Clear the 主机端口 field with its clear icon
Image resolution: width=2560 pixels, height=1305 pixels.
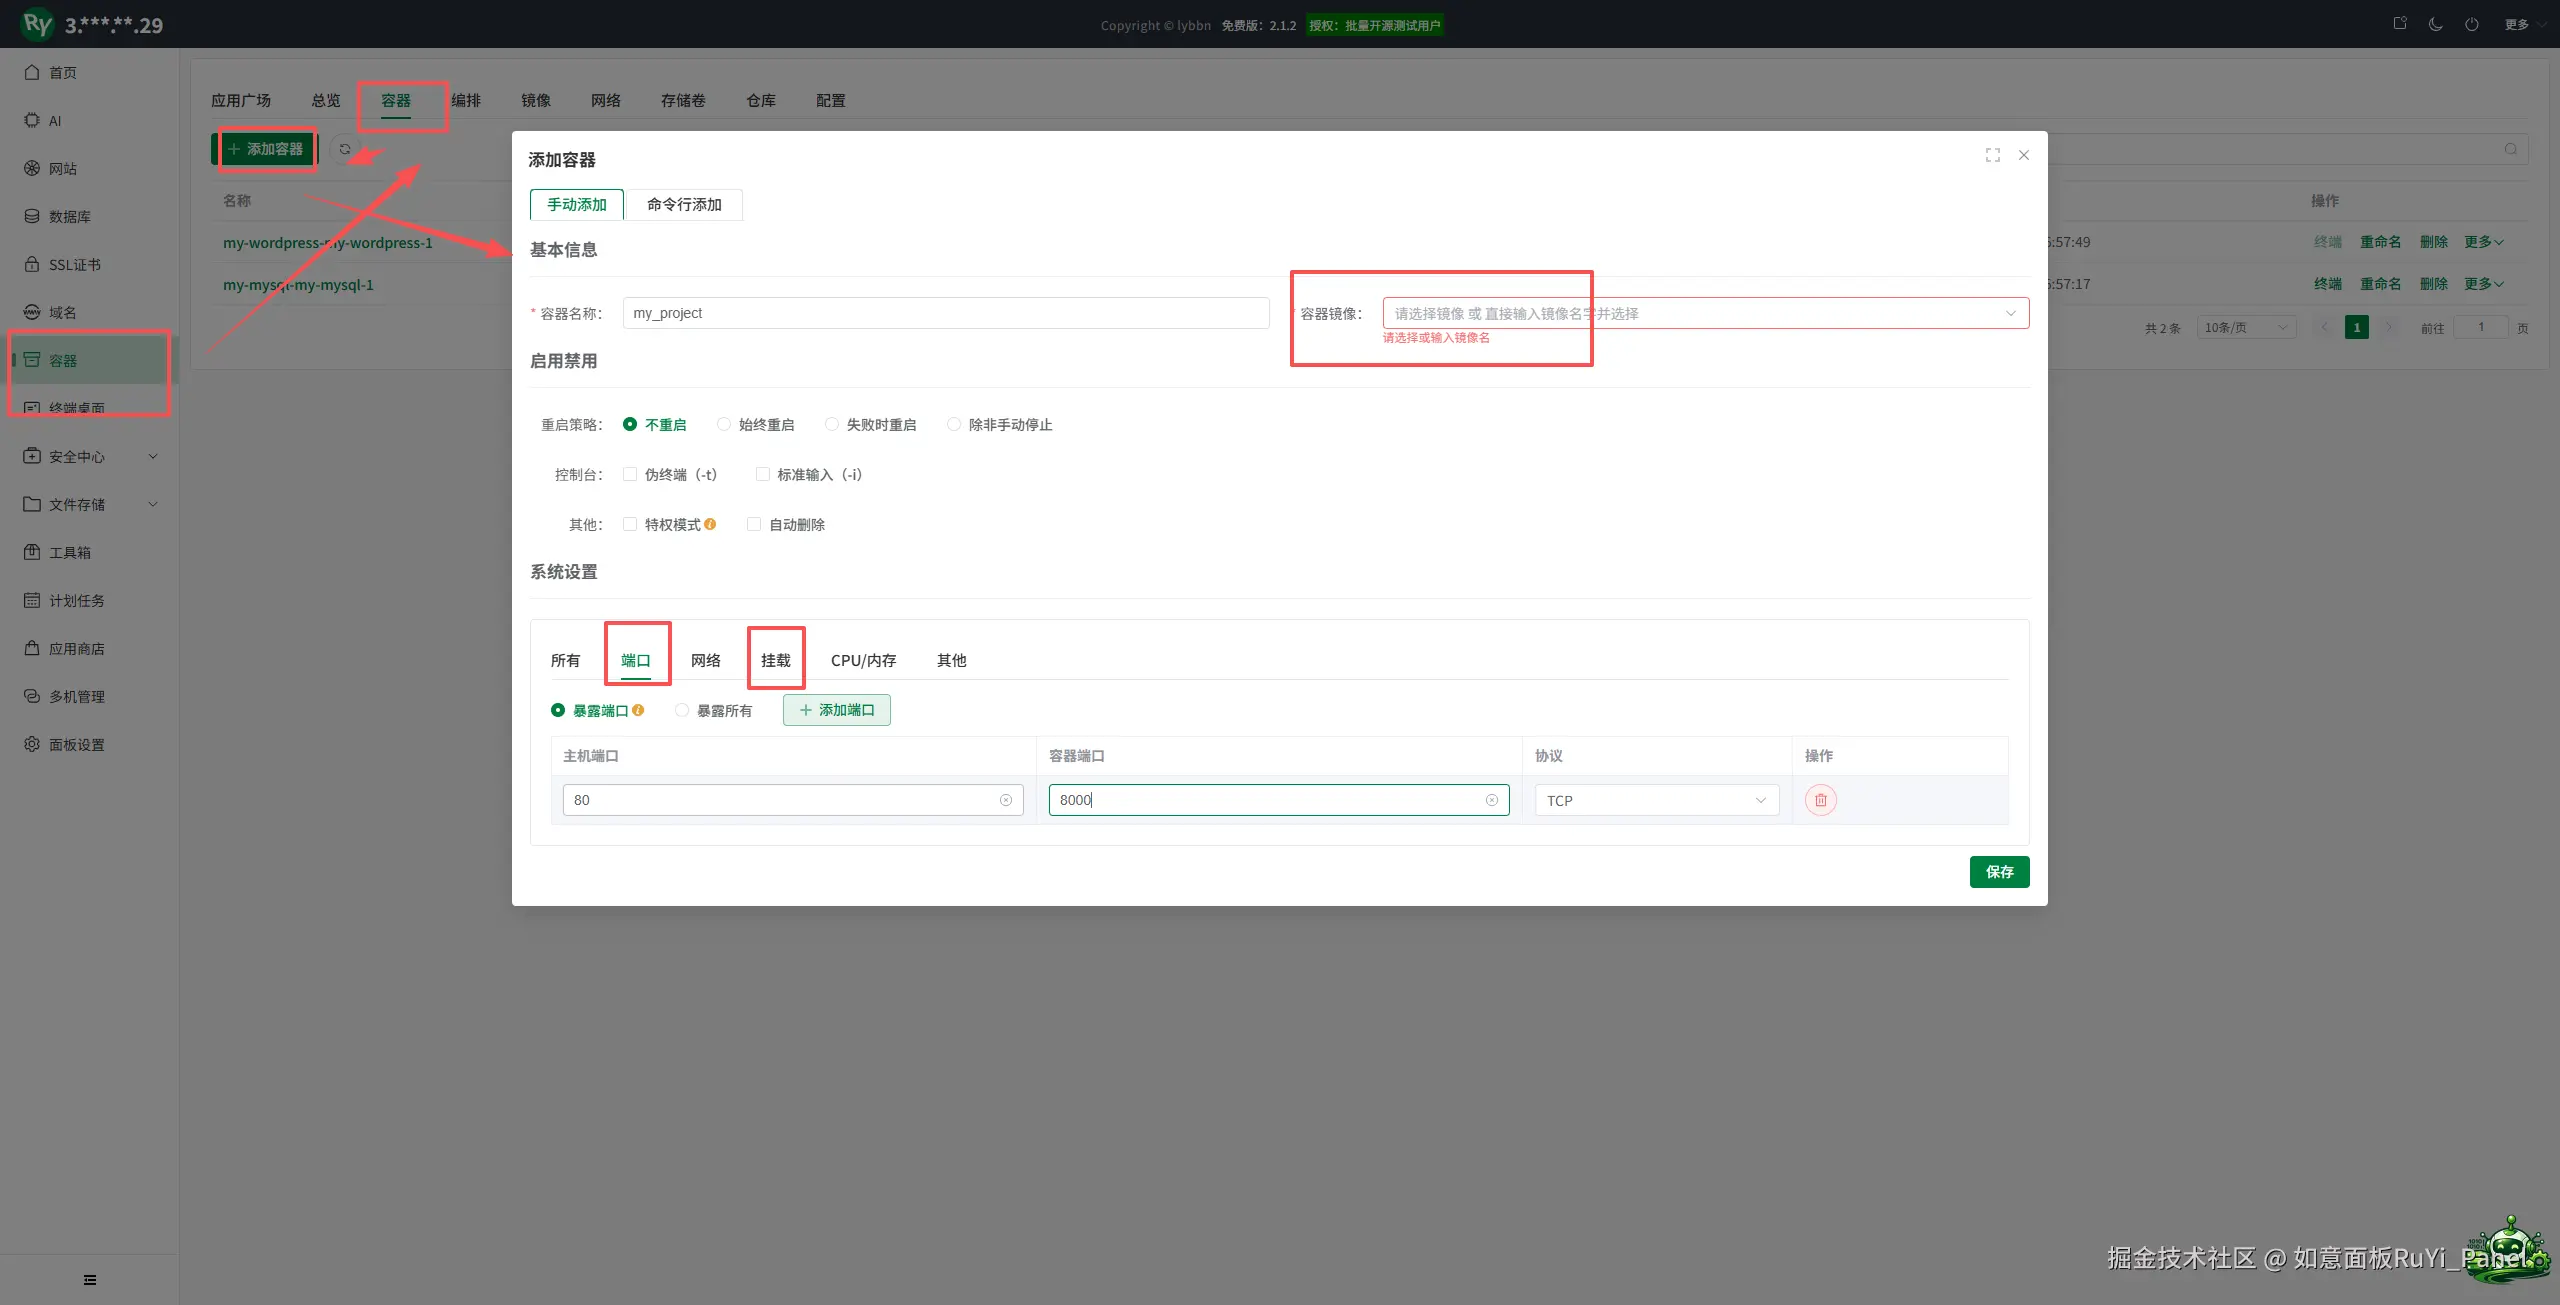(x=1006, y=800)
